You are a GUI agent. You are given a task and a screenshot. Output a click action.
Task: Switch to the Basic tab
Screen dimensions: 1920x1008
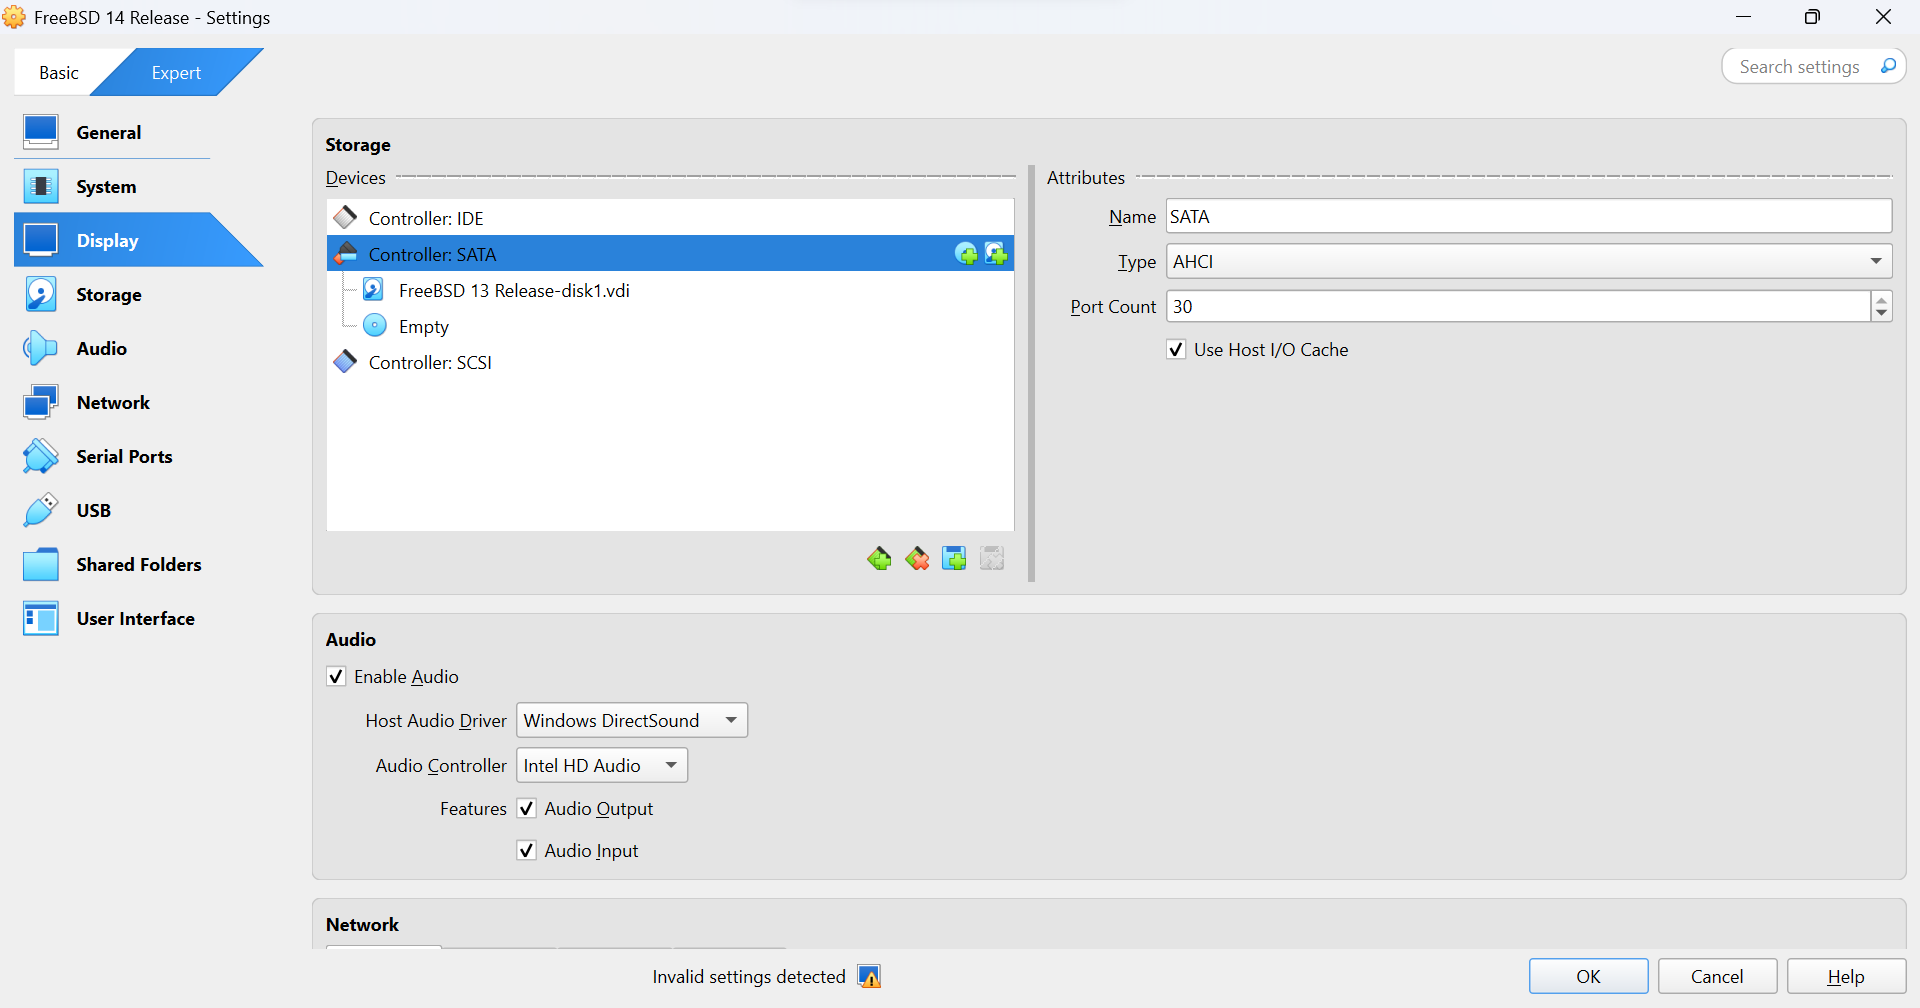coord(59,73)
